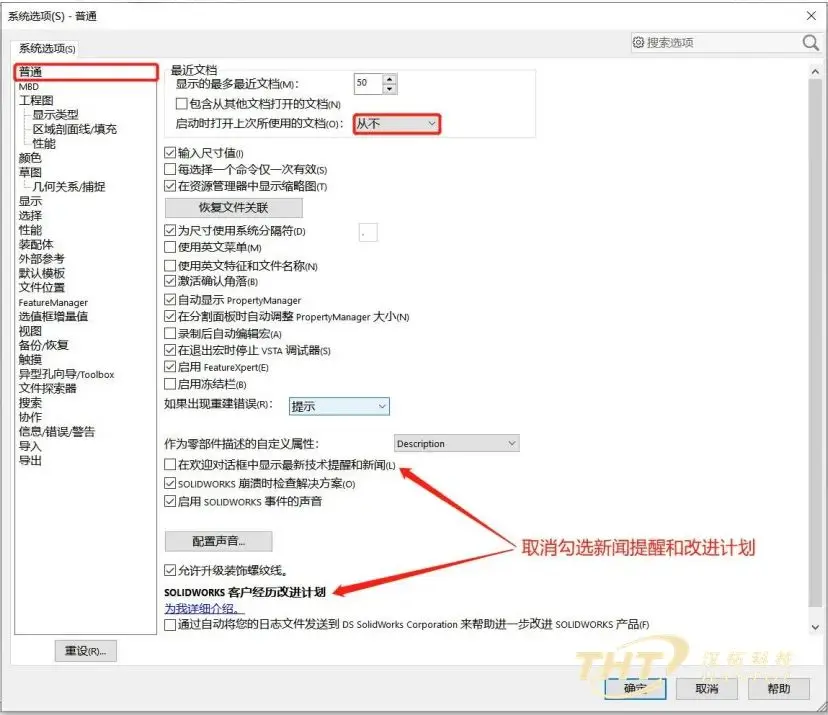
Task: Open the 提示 rebuild error dropdown
Action: click(x=340, y=406)
